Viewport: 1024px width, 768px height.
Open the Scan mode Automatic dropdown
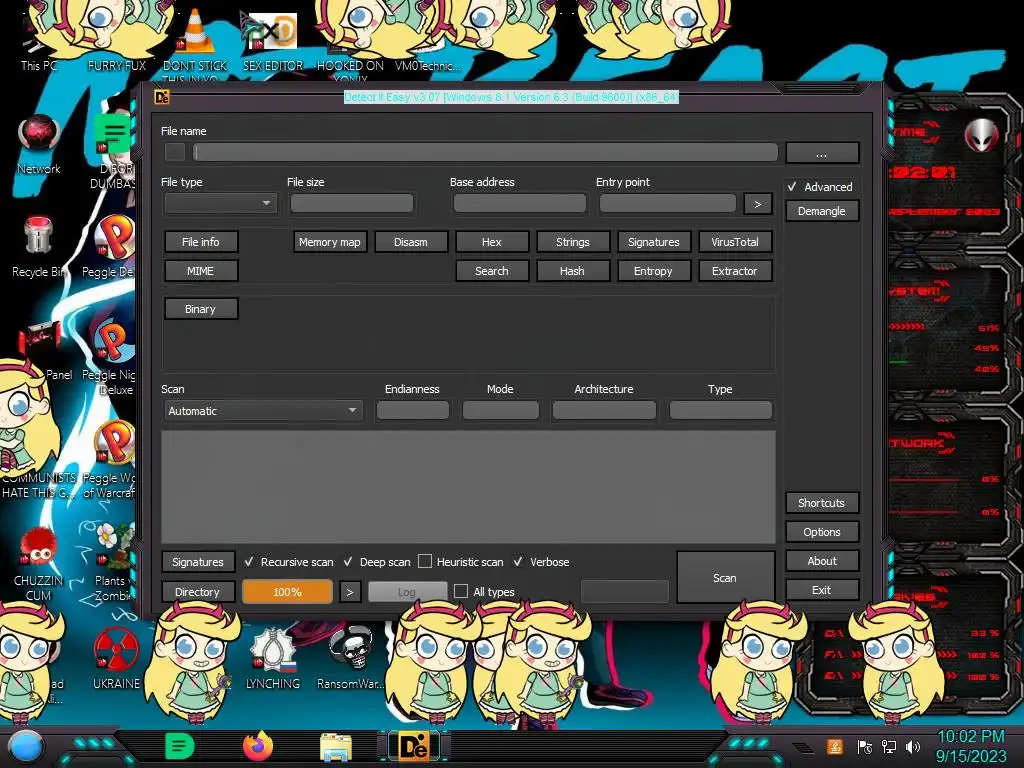coord(263,411)
